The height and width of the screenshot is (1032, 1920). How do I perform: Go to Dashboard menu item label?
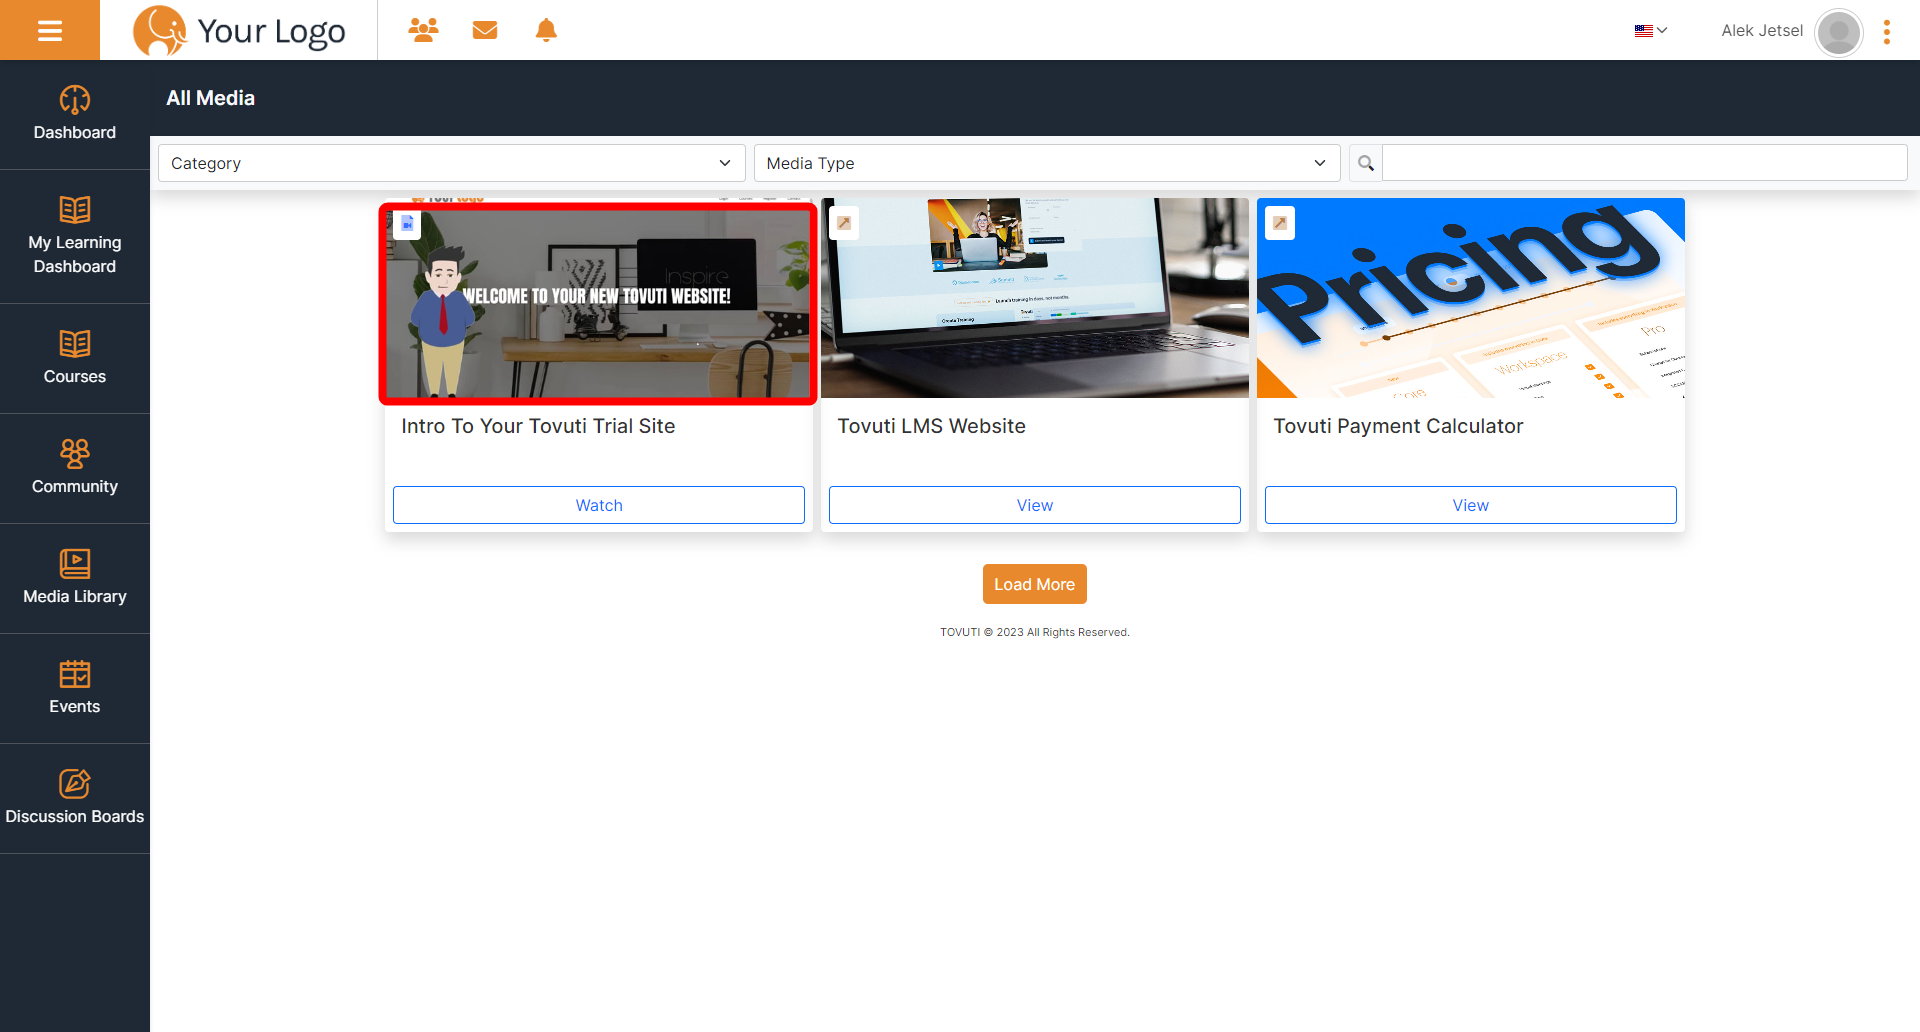point(75,132)
